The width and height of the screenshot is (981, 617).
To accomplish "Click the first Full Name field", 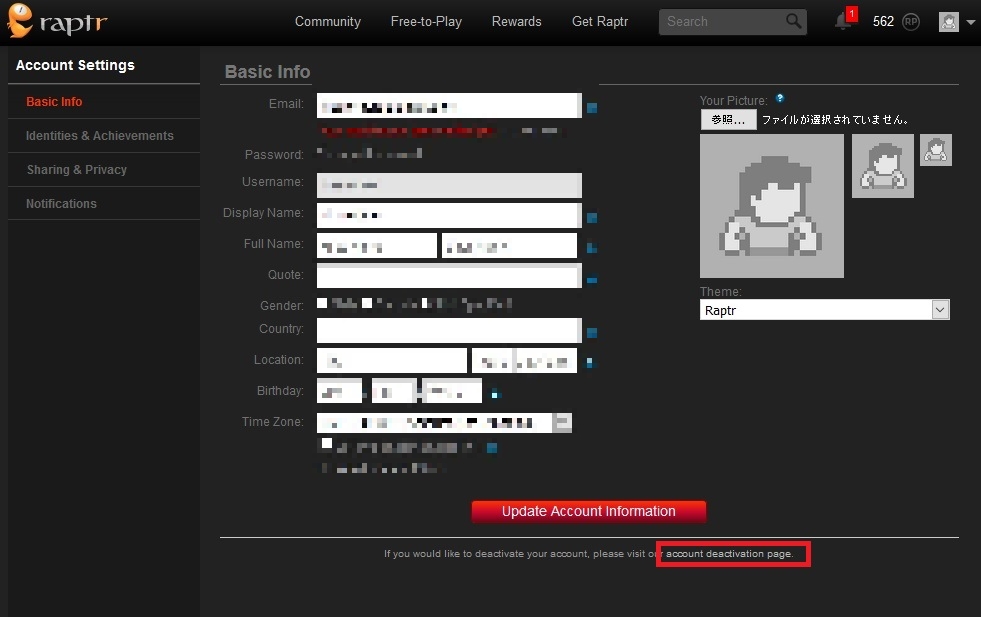I will pyautogui.click(x=377, y=245).
